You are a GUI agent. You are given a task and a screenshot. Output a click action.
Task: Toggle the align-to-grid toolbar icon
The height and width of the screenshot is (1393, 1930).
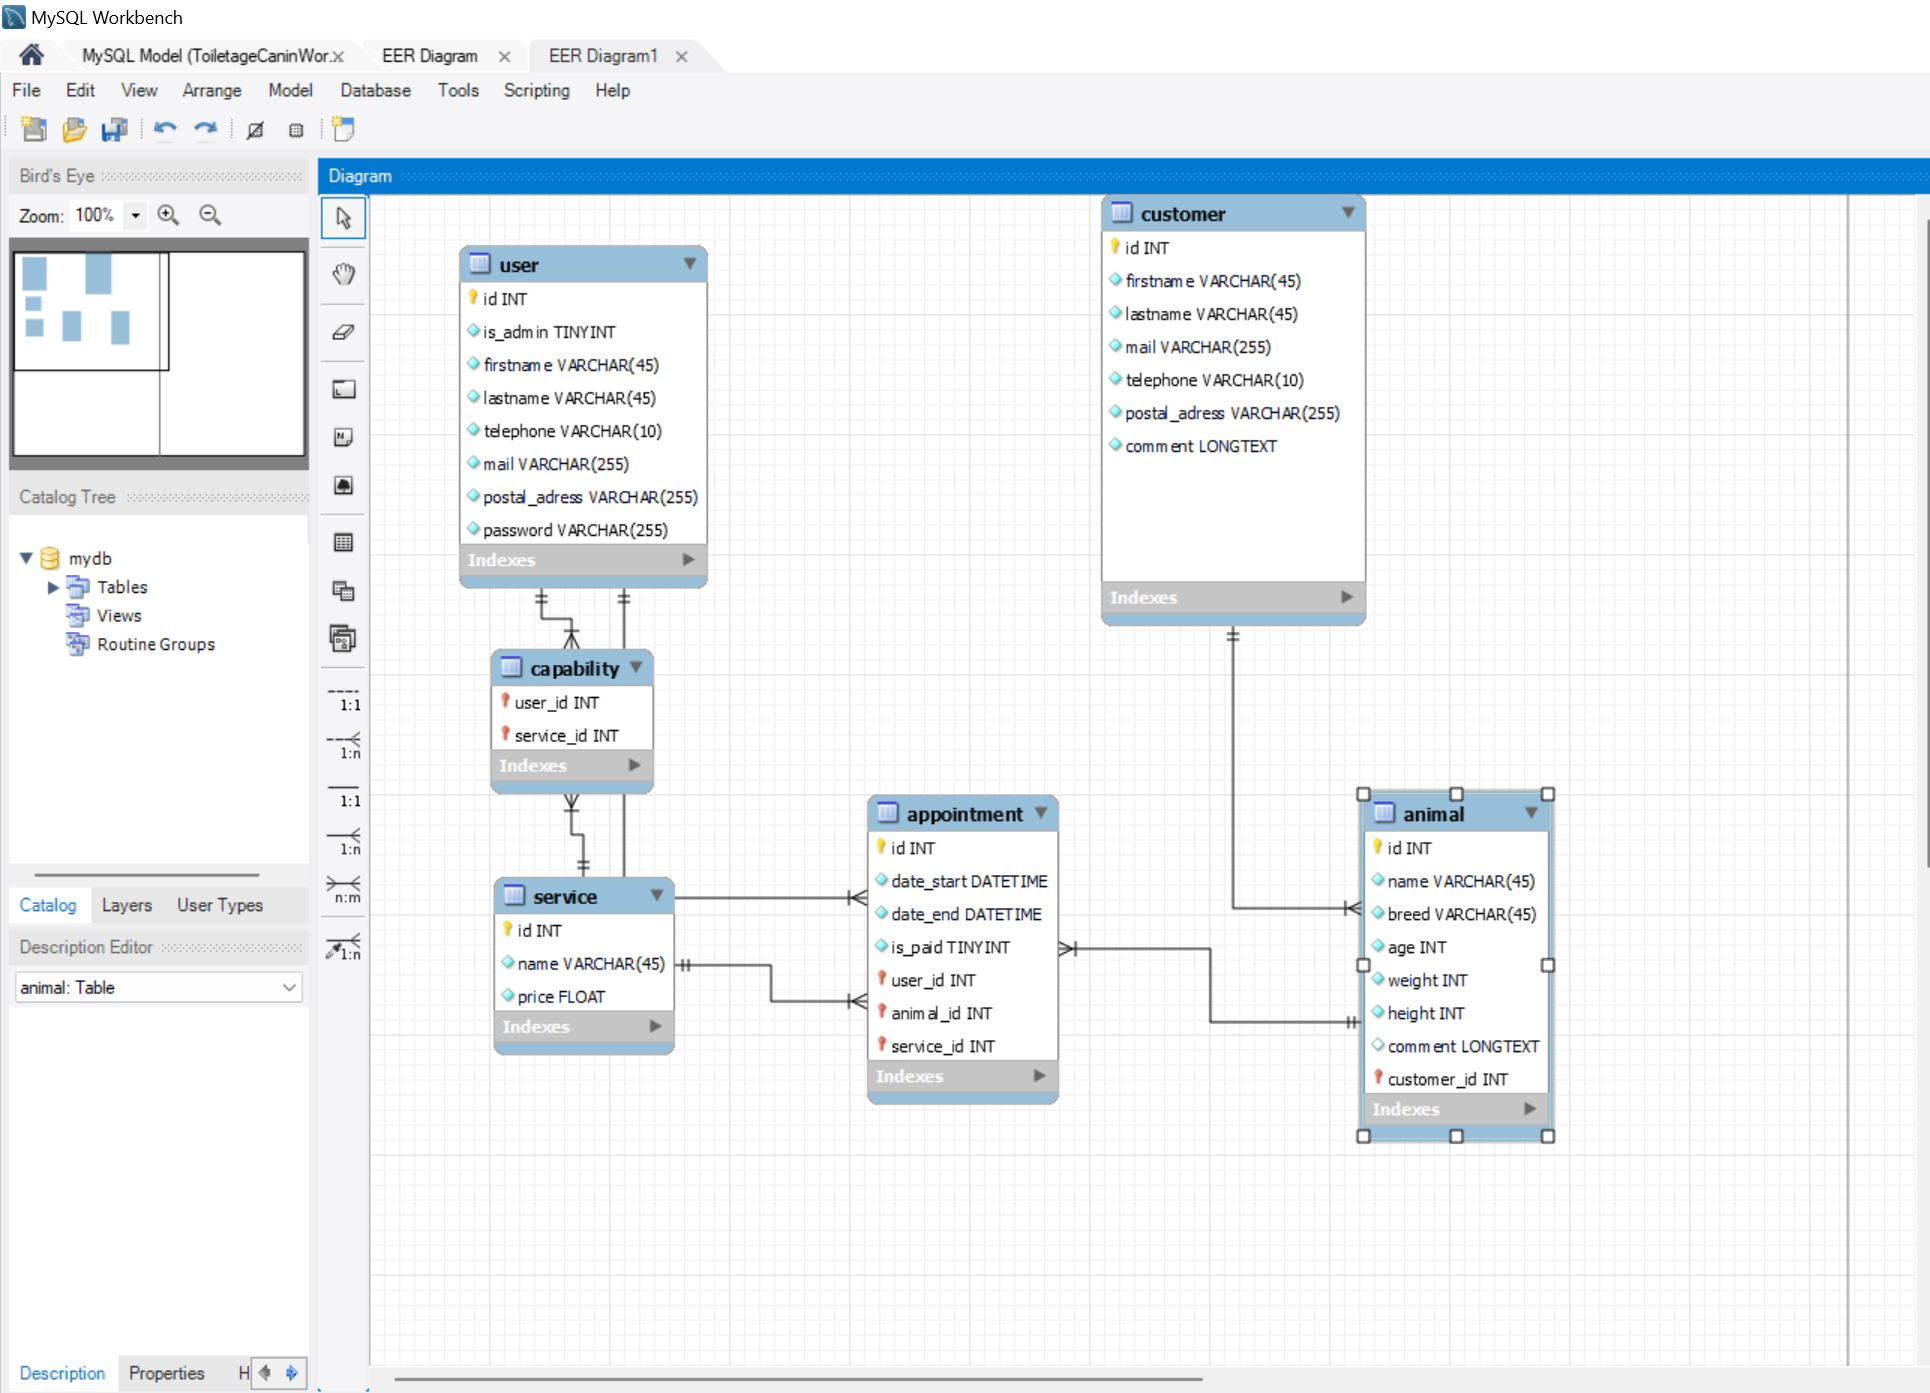click(296, 129)
